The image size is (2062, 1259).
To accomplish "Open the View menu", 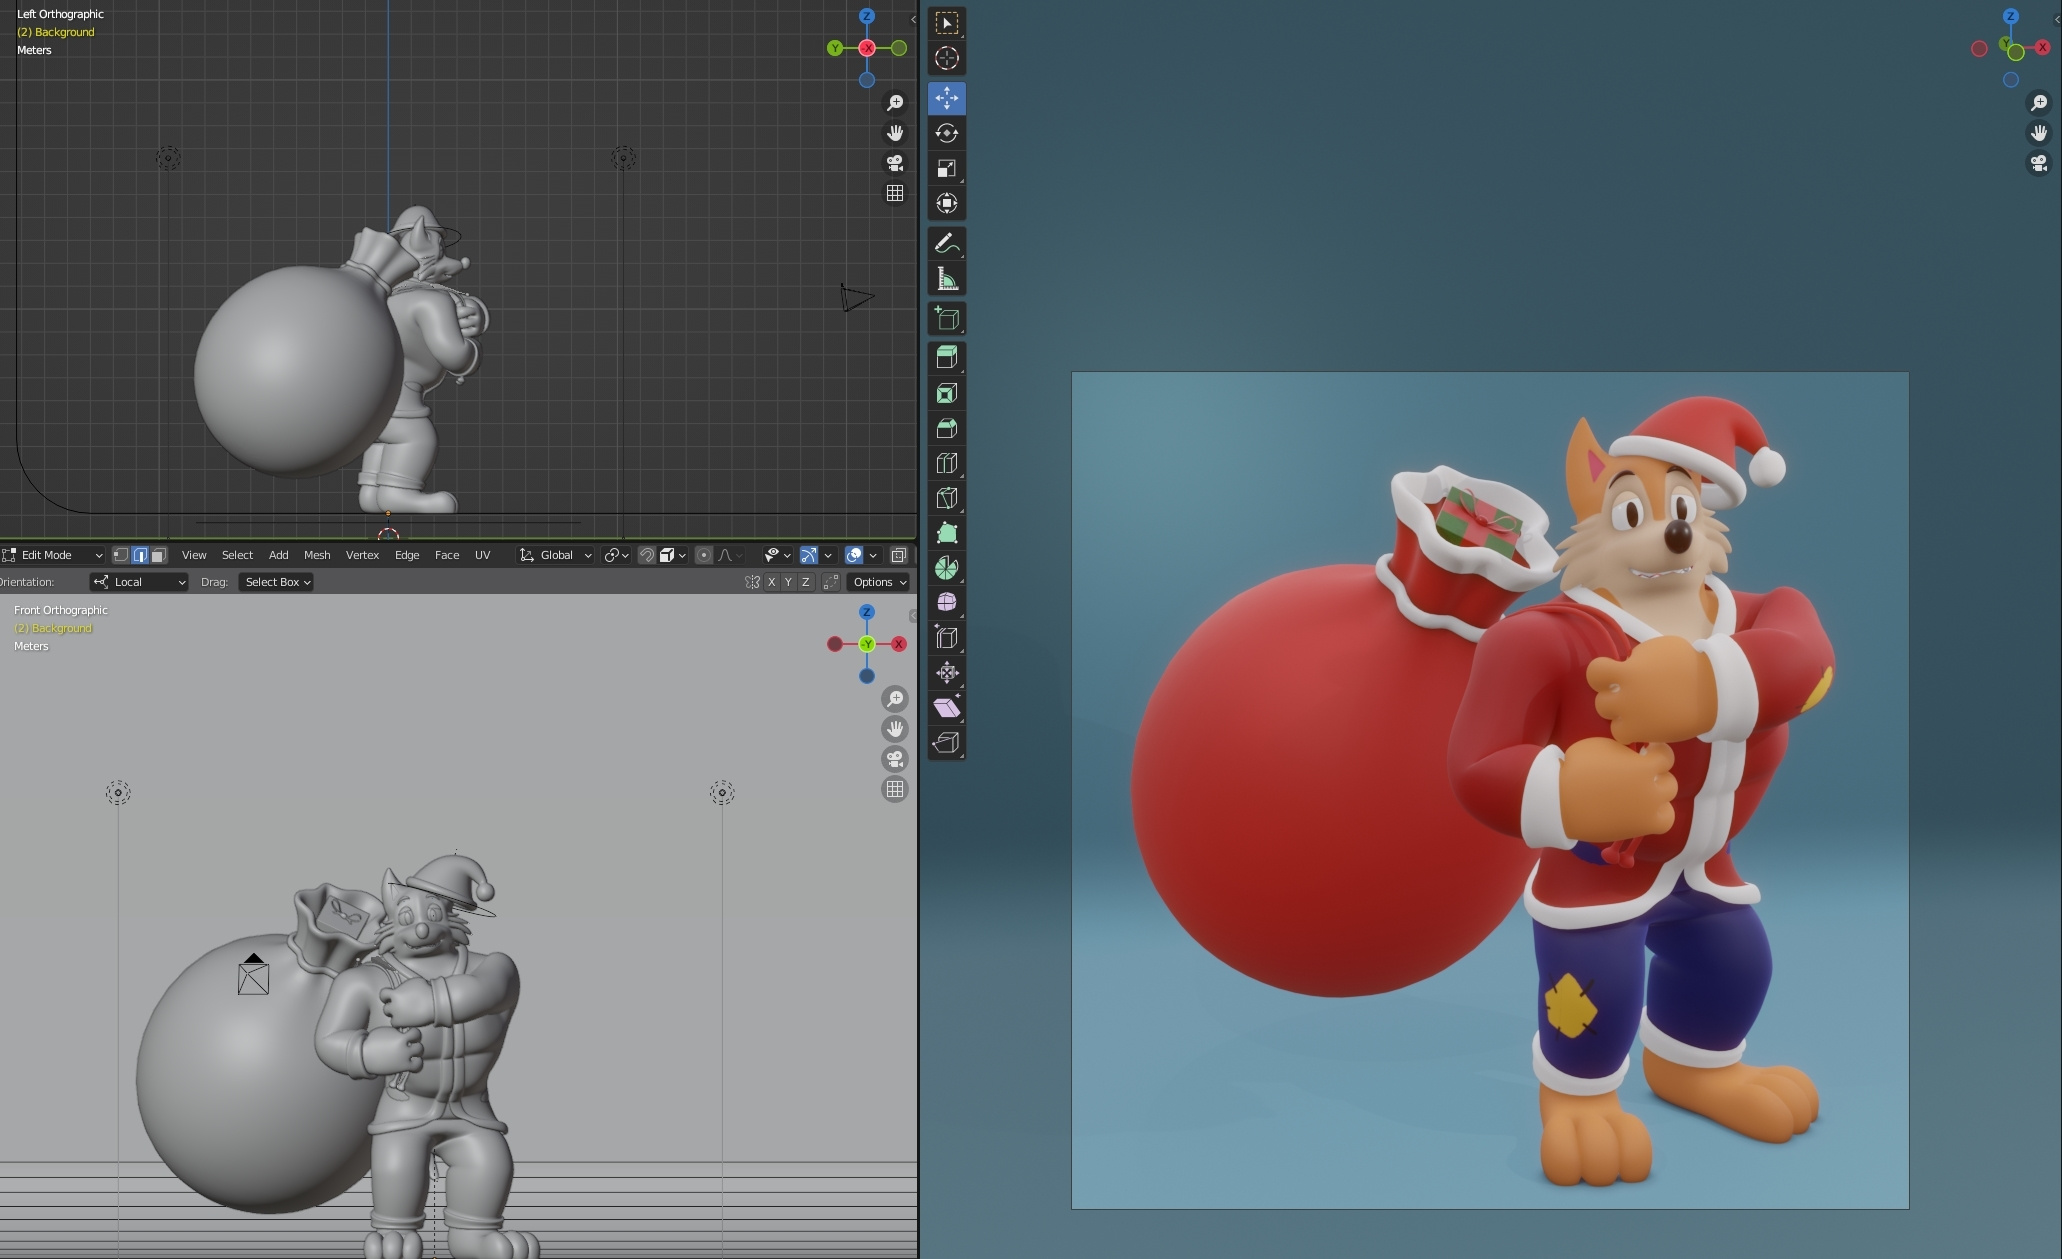I will 194,555.
